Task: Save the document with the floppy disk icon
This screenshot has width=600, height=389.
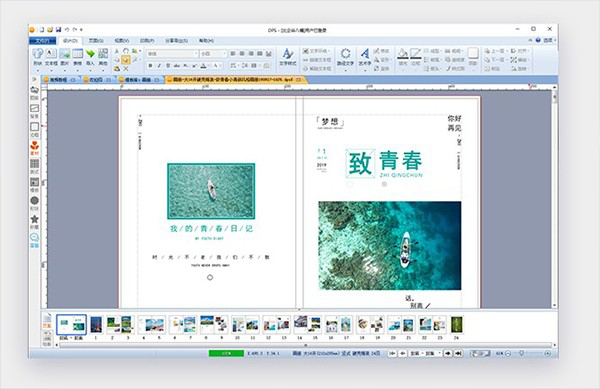Action: [x=59, y=29]
